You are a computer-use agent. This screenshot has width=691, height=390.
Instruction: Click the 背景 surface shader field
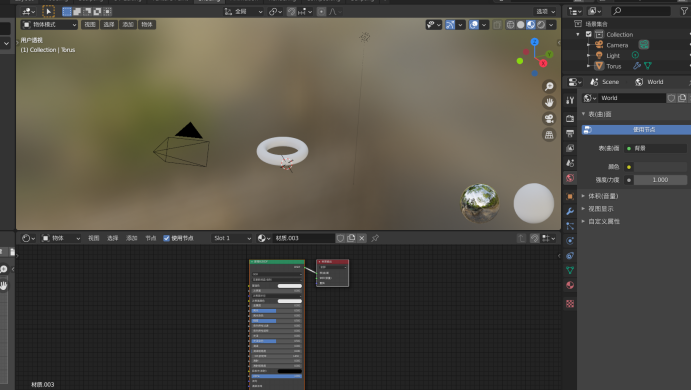(655, 149)
